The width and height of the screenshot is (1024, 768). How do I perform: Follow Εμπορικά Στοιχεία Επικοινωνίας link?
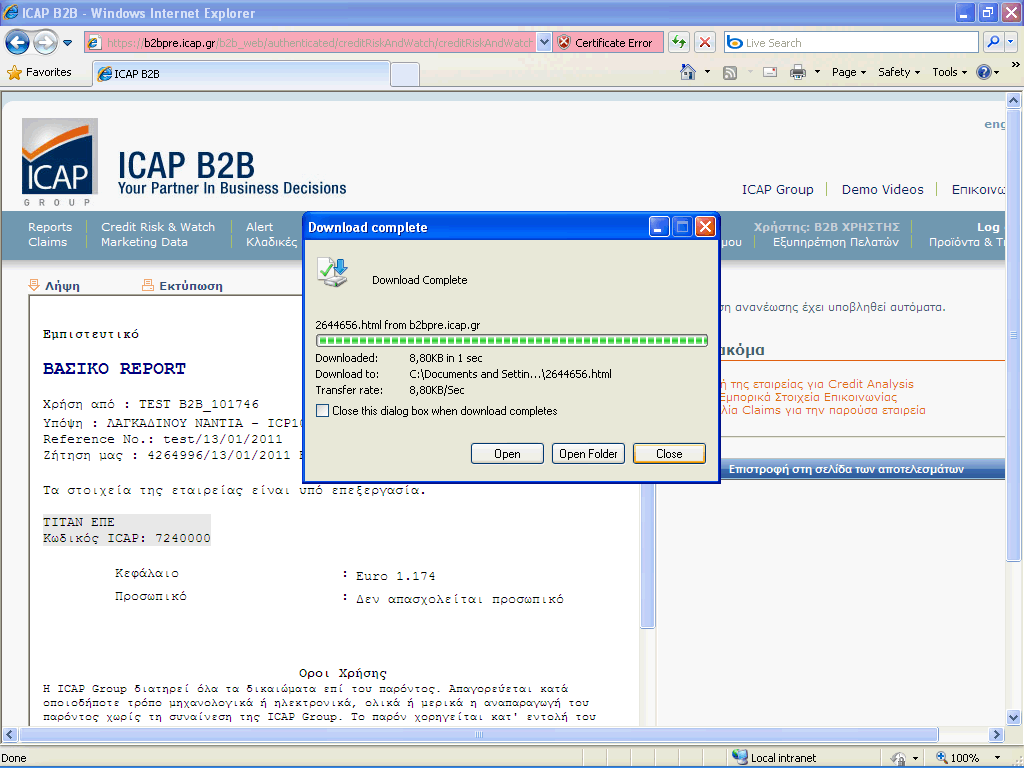coord(808,397)
